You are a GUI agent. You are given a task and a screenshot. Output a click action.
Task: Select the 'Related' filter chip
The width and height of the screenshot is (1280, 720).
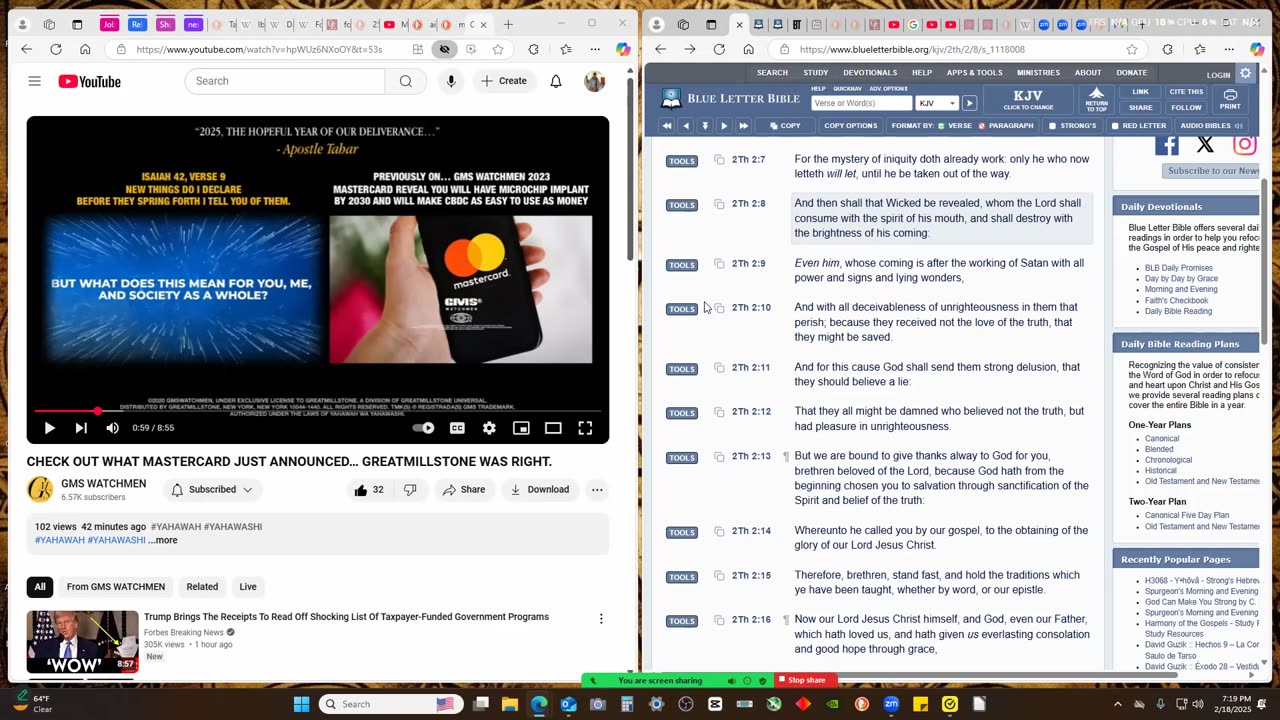[202, 587]
